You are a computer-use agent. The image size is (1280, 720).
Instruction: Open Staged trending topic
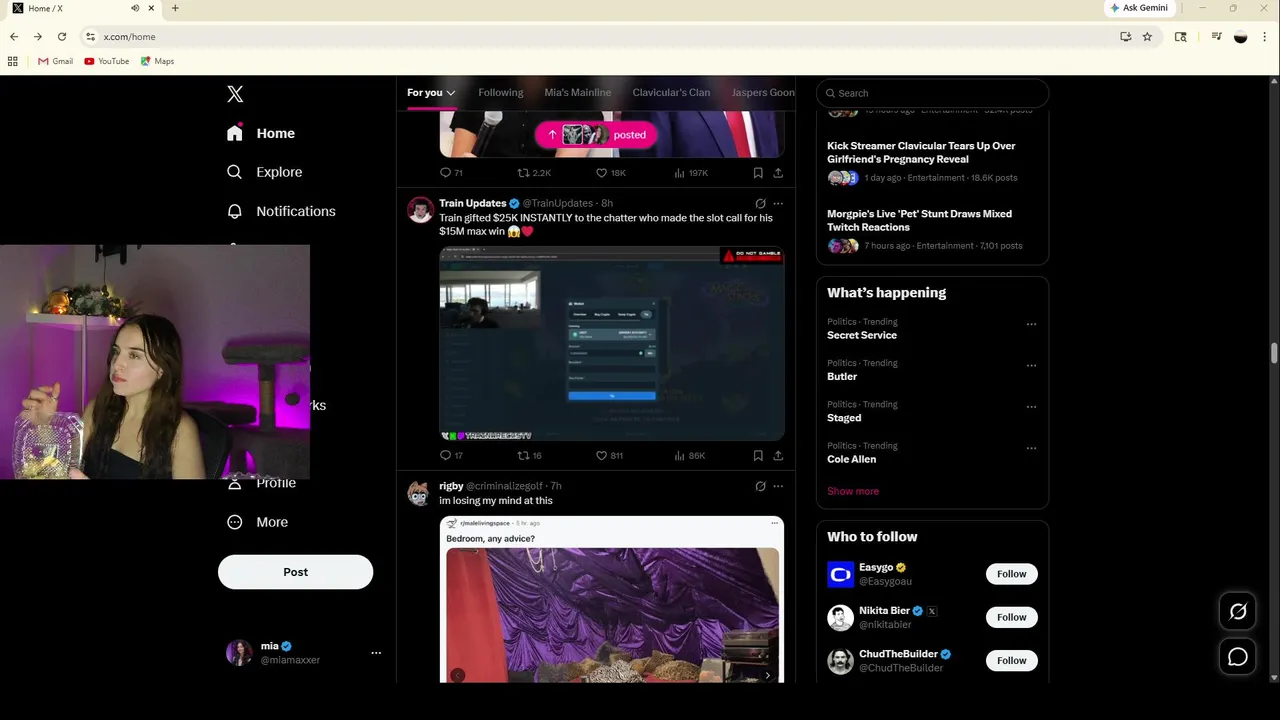pos(844,418)
